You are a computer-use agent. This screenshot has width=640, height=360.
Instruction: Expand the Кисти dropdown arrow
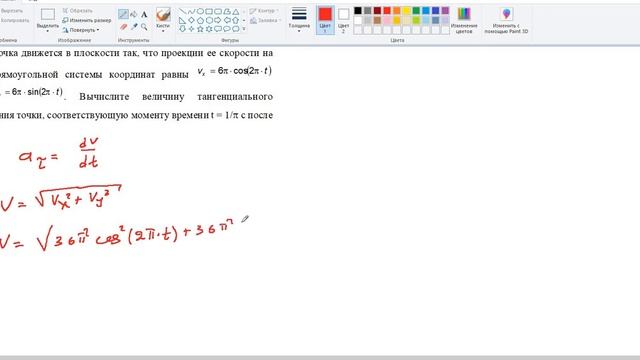tap(163, 31)
